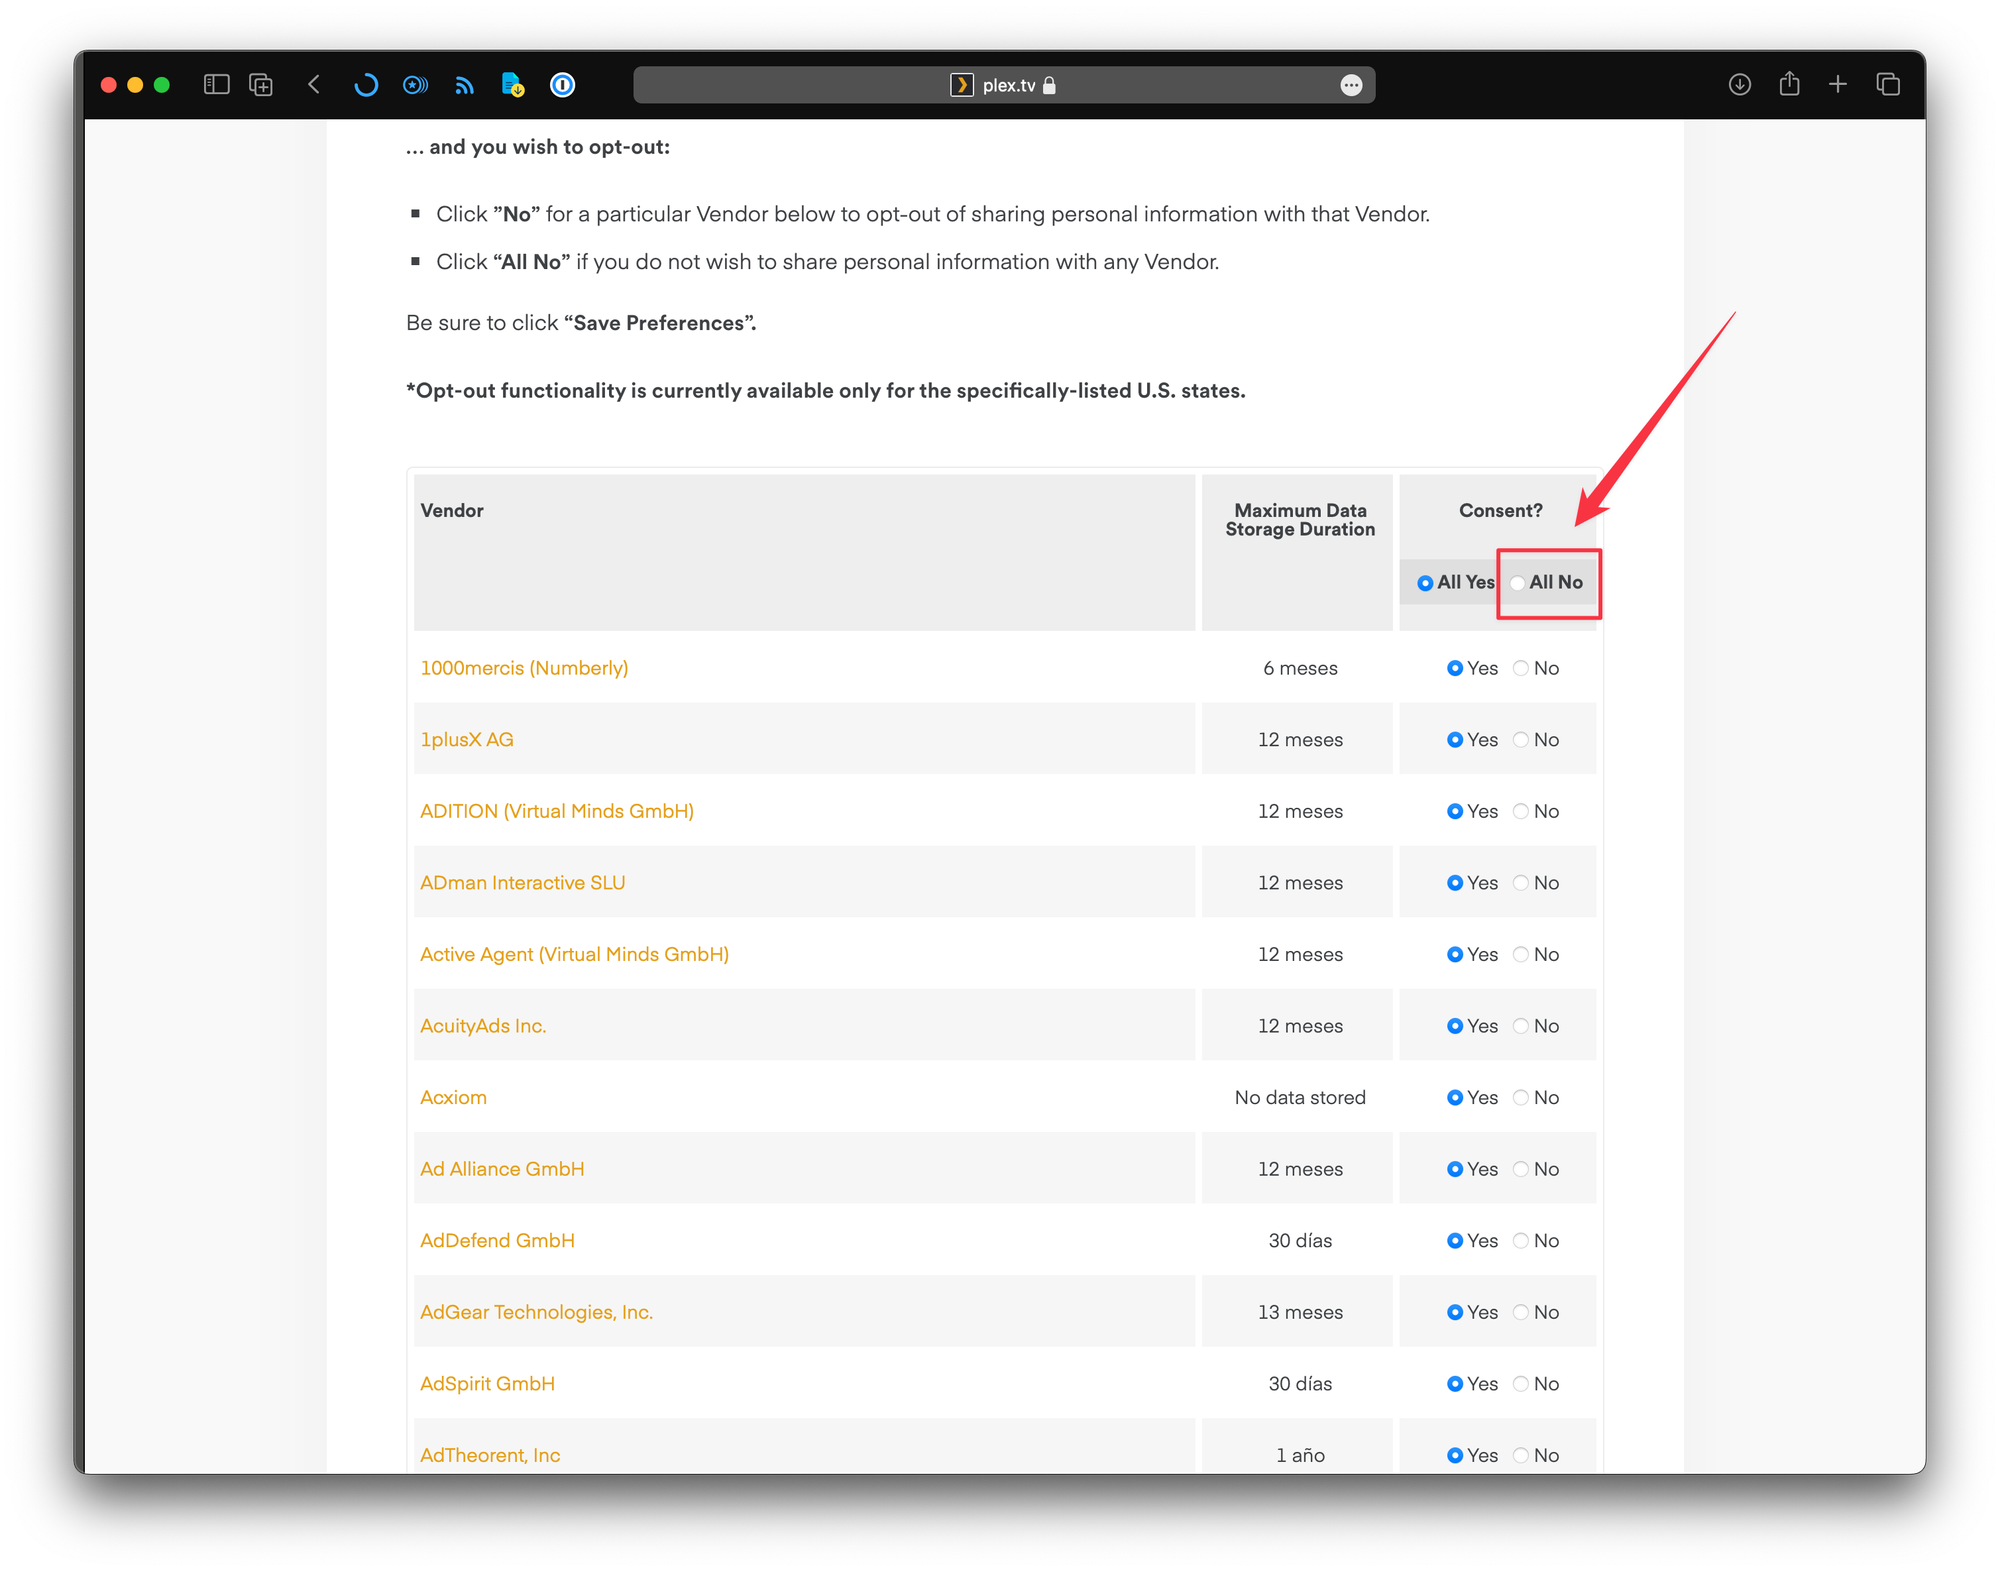The width and height of the screenshot is (2000, 1572).
Task: Click the blue loading-ring extension icon
Action: (365, 85)
